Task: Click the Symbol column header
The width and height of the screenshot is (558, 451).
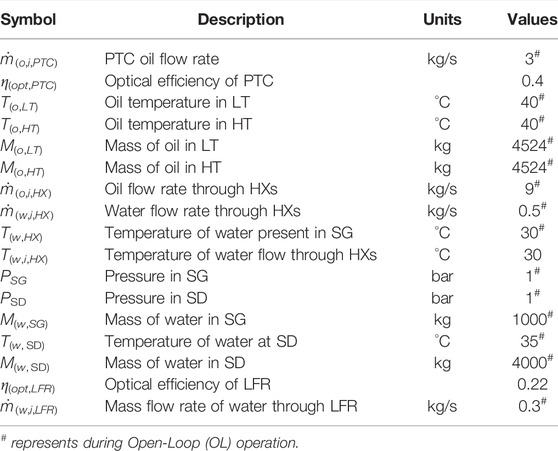Action: point(28,19)
